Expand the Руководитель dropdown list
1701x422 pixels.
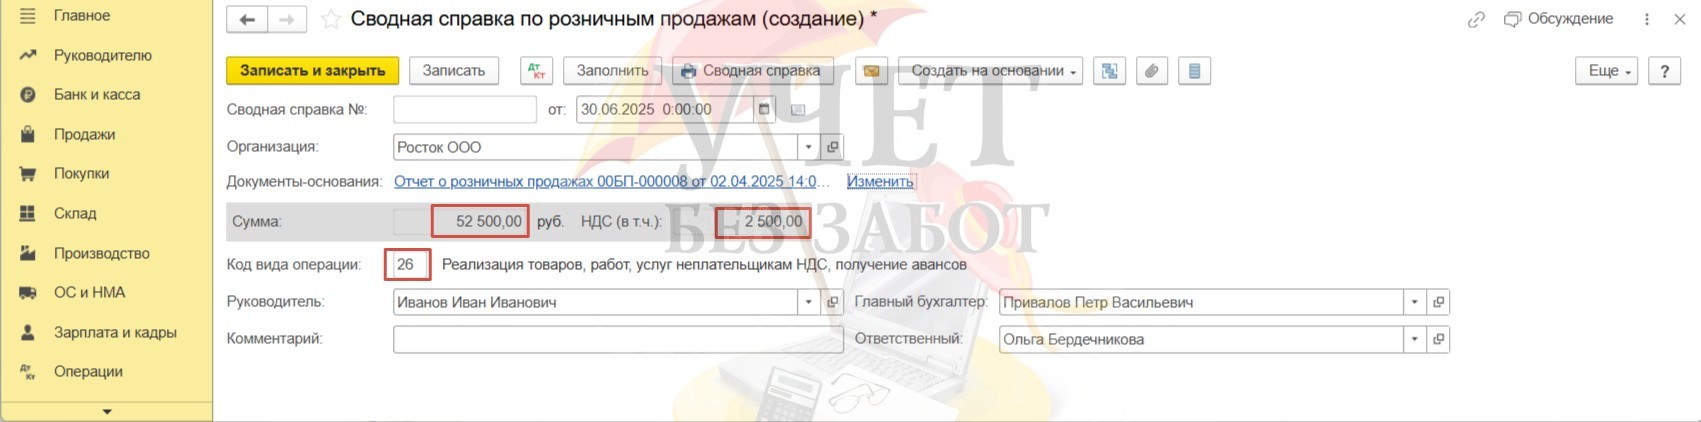tap(810, 302)
